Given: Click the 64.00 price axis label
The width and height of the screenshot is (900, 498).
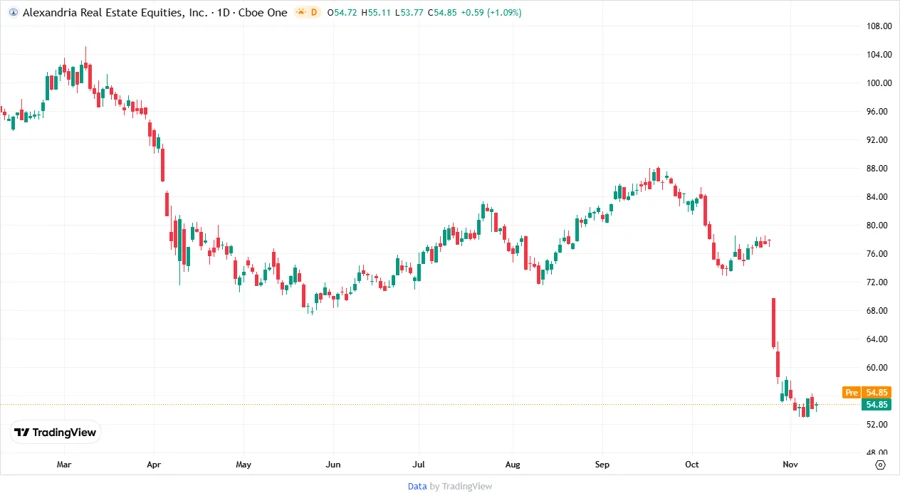Looking at the screenshot, I should click(879, 339).
